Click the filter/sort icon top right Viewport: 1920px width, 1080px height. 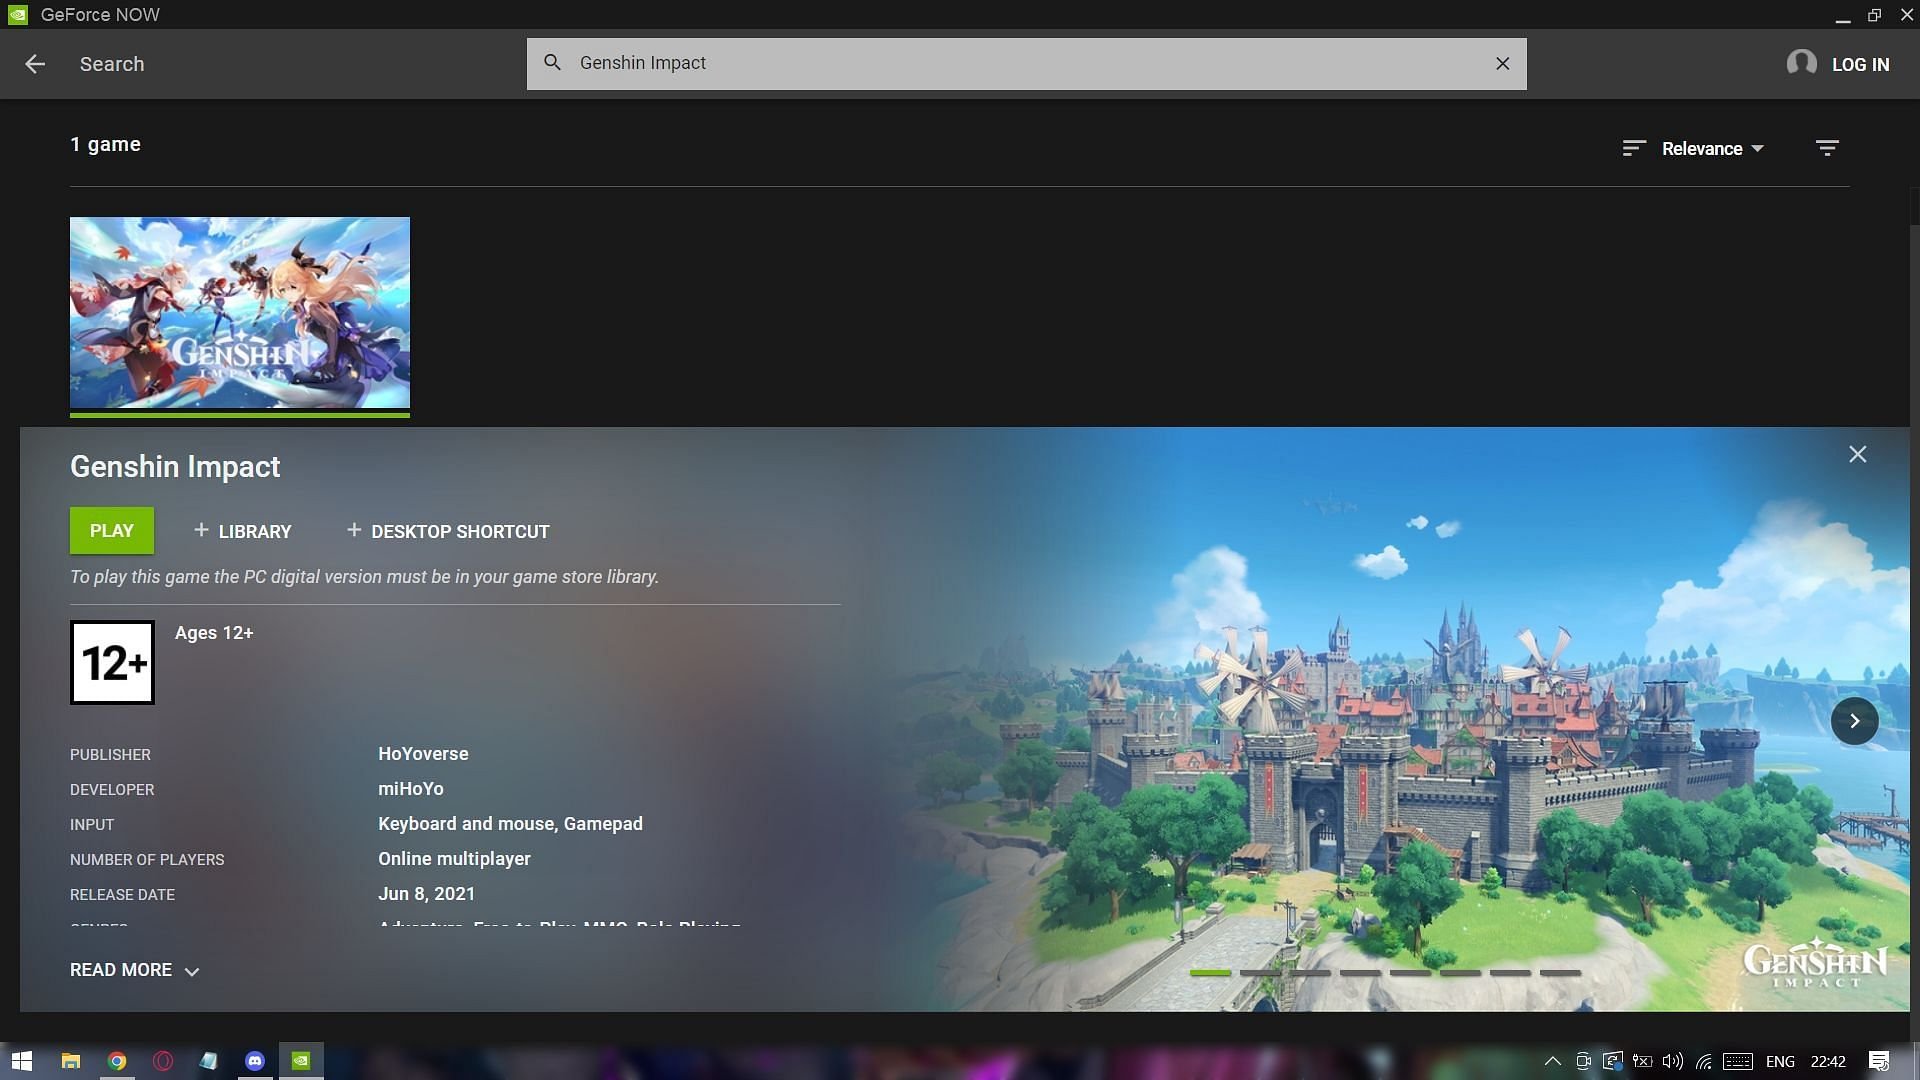1826,148
